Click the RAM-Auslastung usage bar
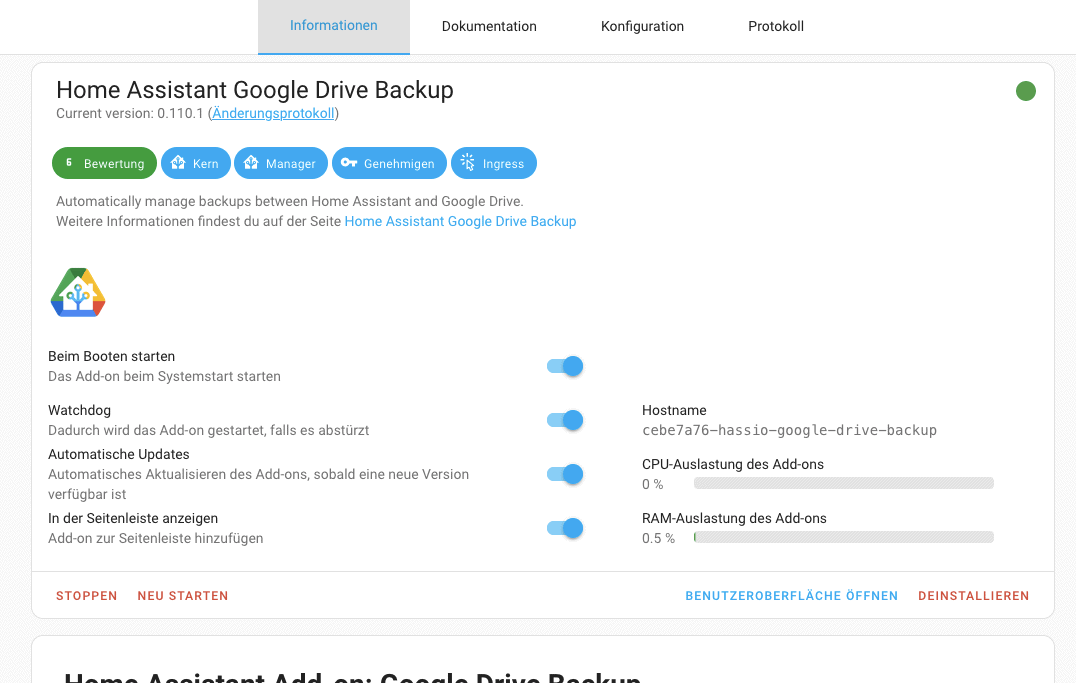Viewport: 1076px width, 683px height. 843,537
